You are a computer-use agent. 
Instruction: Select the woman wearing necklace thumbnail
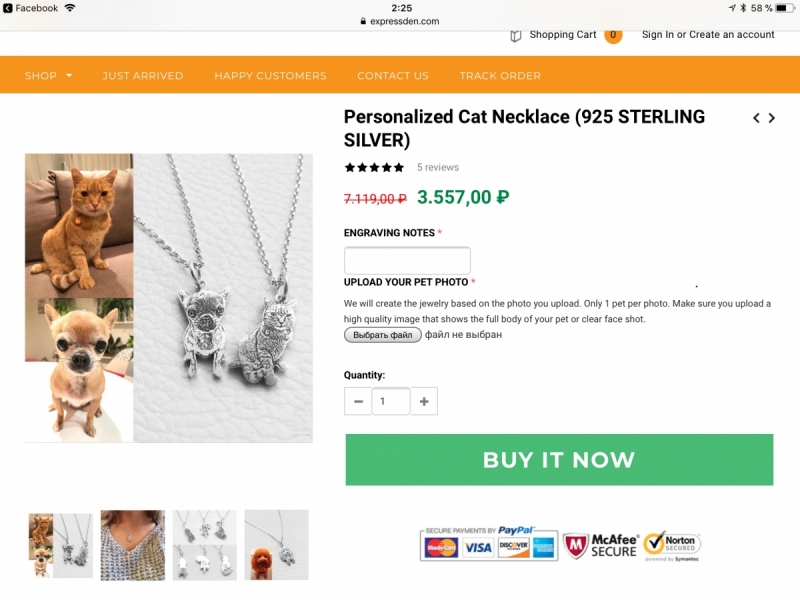(x=133, y=545)
